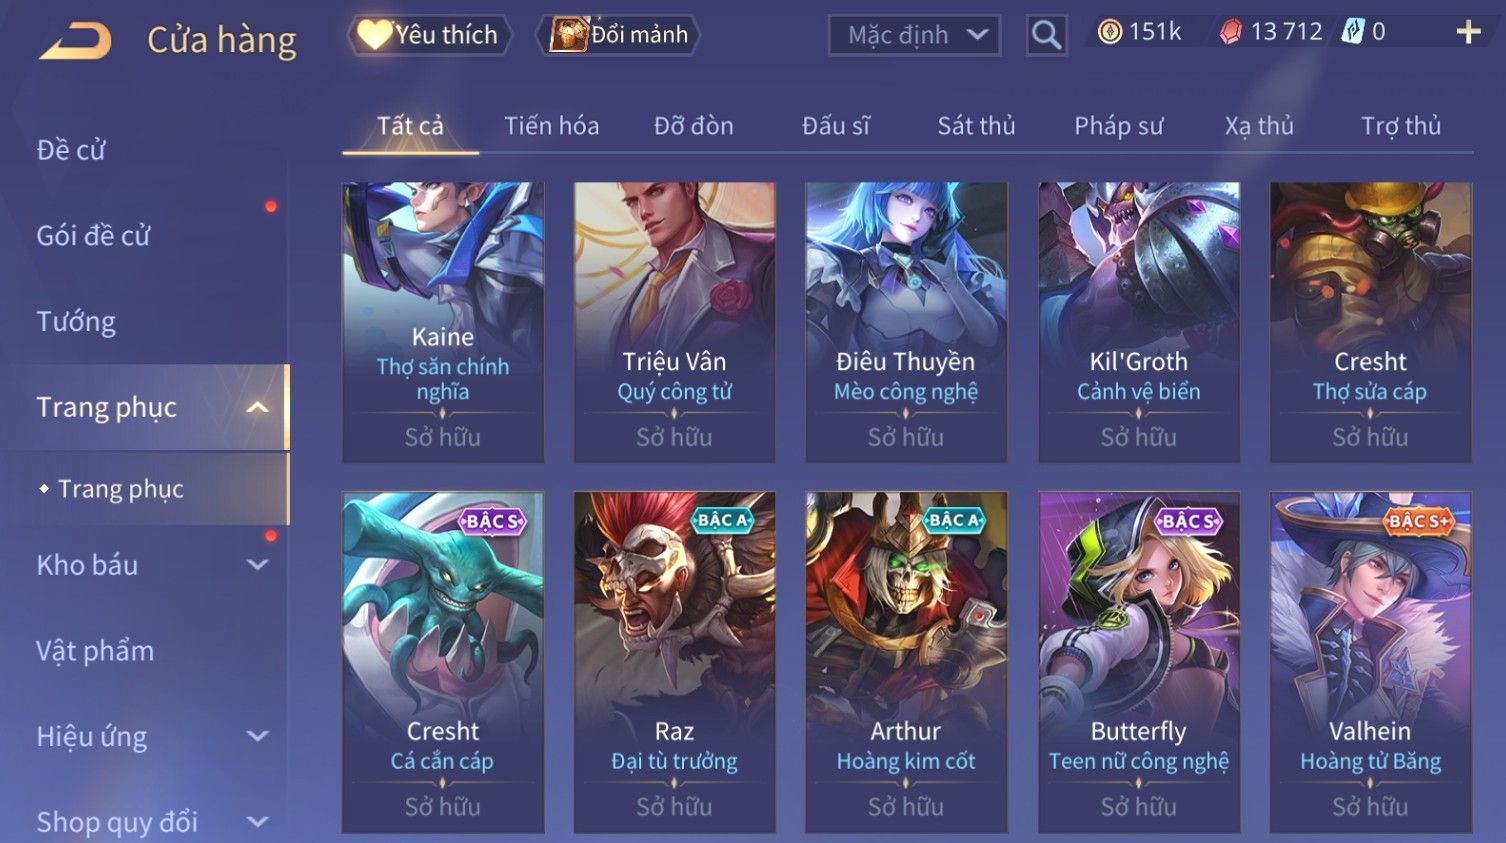
Task: Expand the Kho báu sidebar section
Action: (x=257, y=565)
